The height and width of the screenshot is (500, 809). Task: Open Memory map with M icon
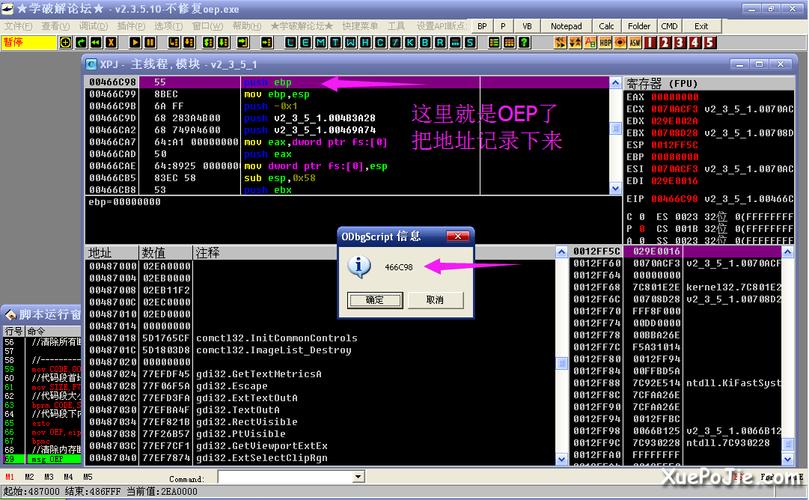[x=319, y=43]
